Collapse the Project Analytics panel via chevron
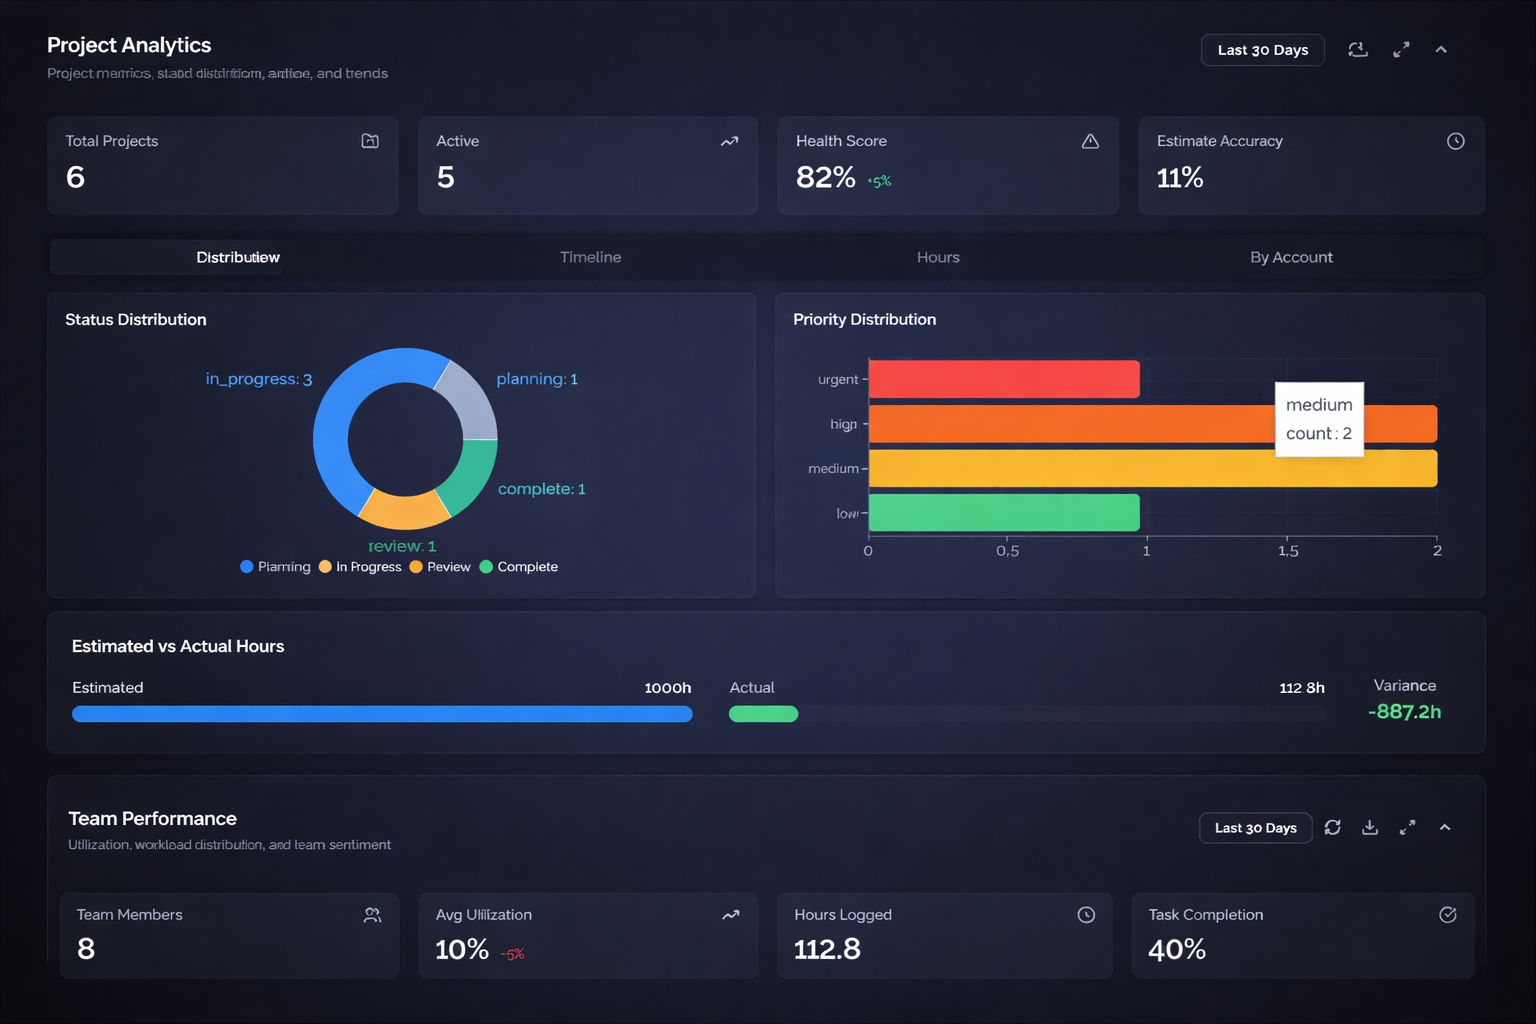1536x1024 pixels. [1441, 49]
